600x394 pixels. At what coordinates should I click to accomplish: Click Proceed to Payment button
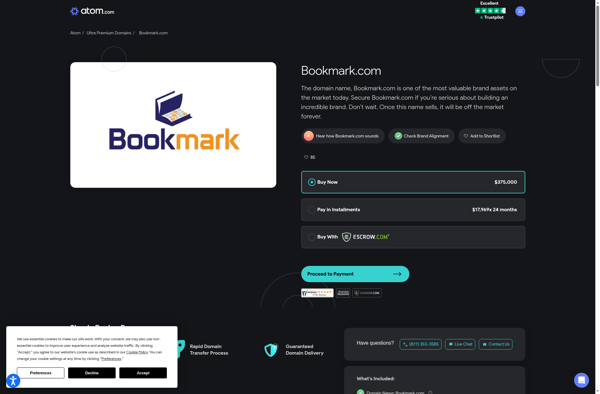coord(355,274)
